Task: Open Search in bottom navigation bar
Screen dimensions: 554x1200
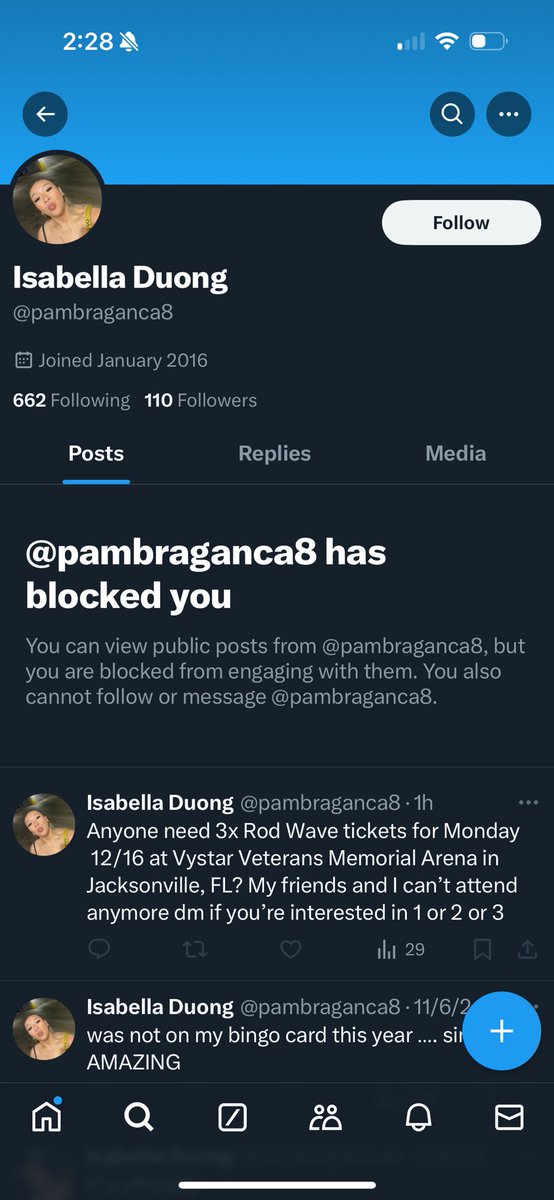Action: coord(139,1117)
